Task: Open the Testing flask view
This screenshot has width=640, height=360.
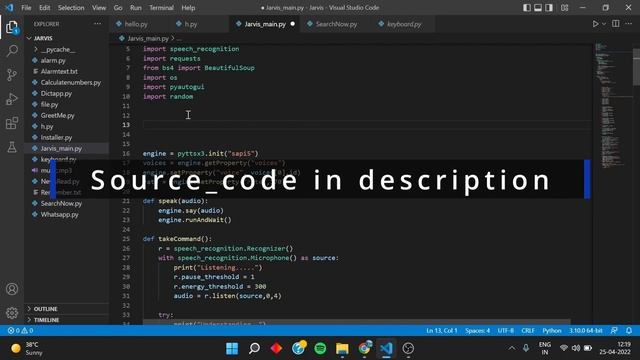Action: click(12, 147)
